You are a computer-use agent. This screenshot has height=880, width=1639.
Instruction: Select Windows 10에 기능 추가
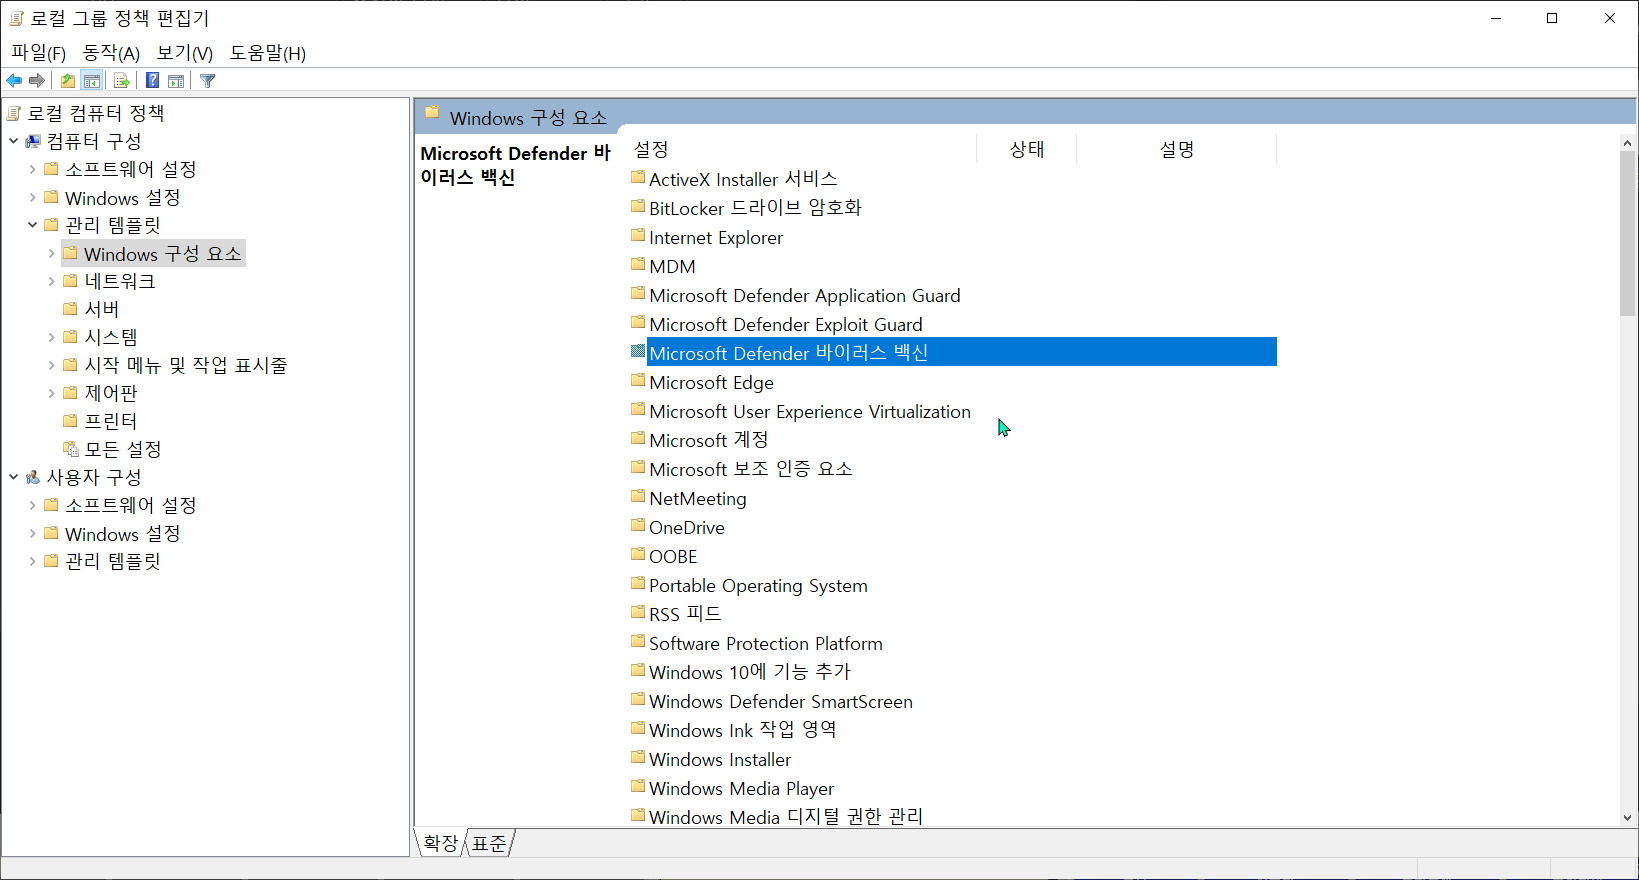(x=750, y=672)
